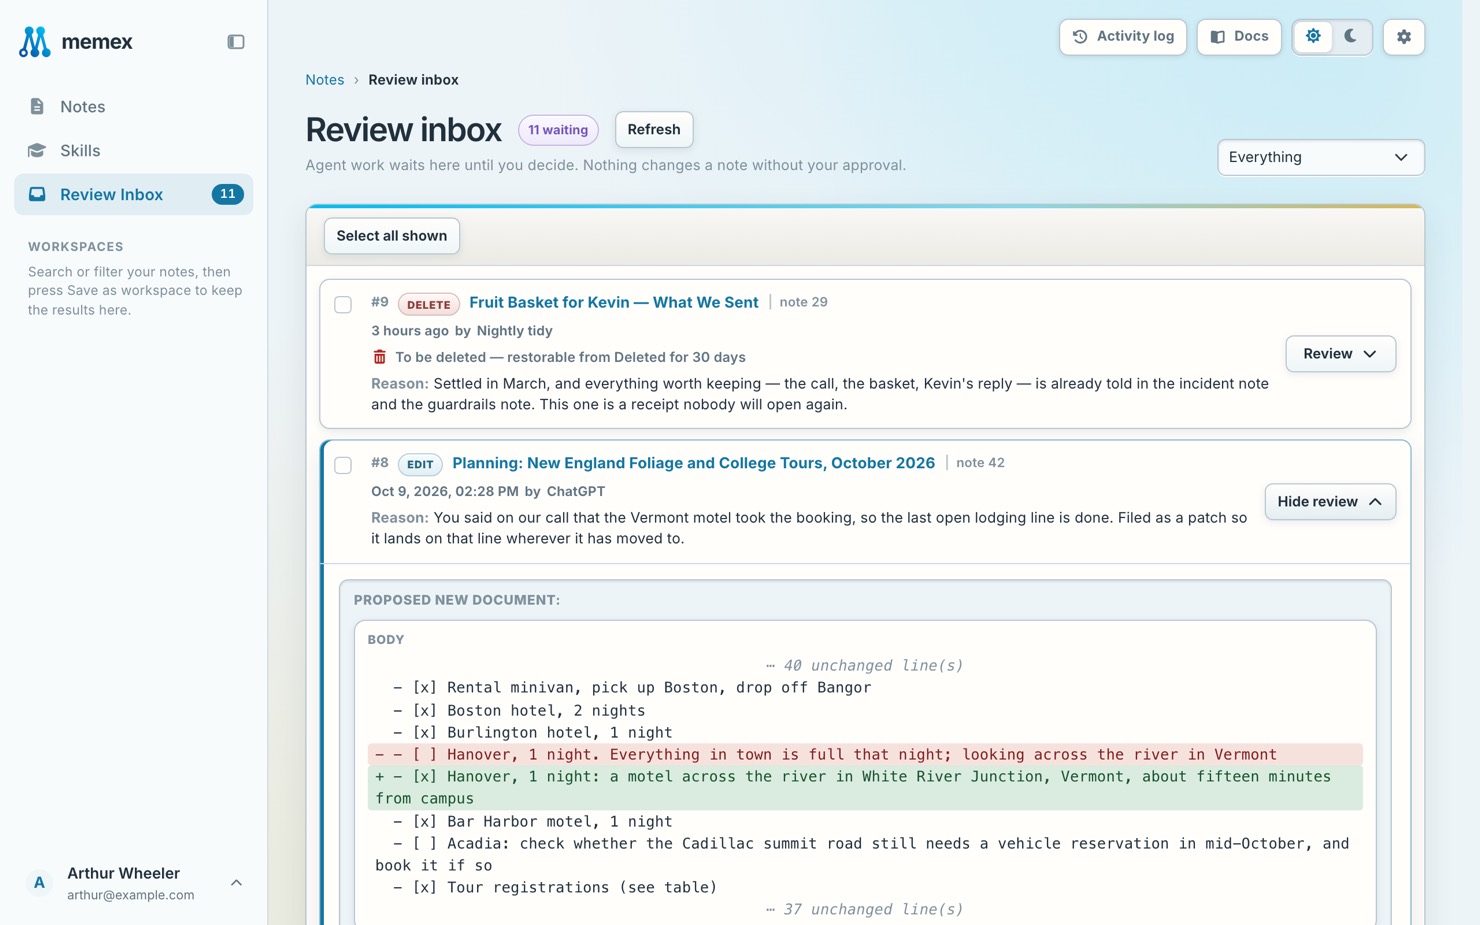Check the box for item #9 Fruit Basket

[343, 304]
